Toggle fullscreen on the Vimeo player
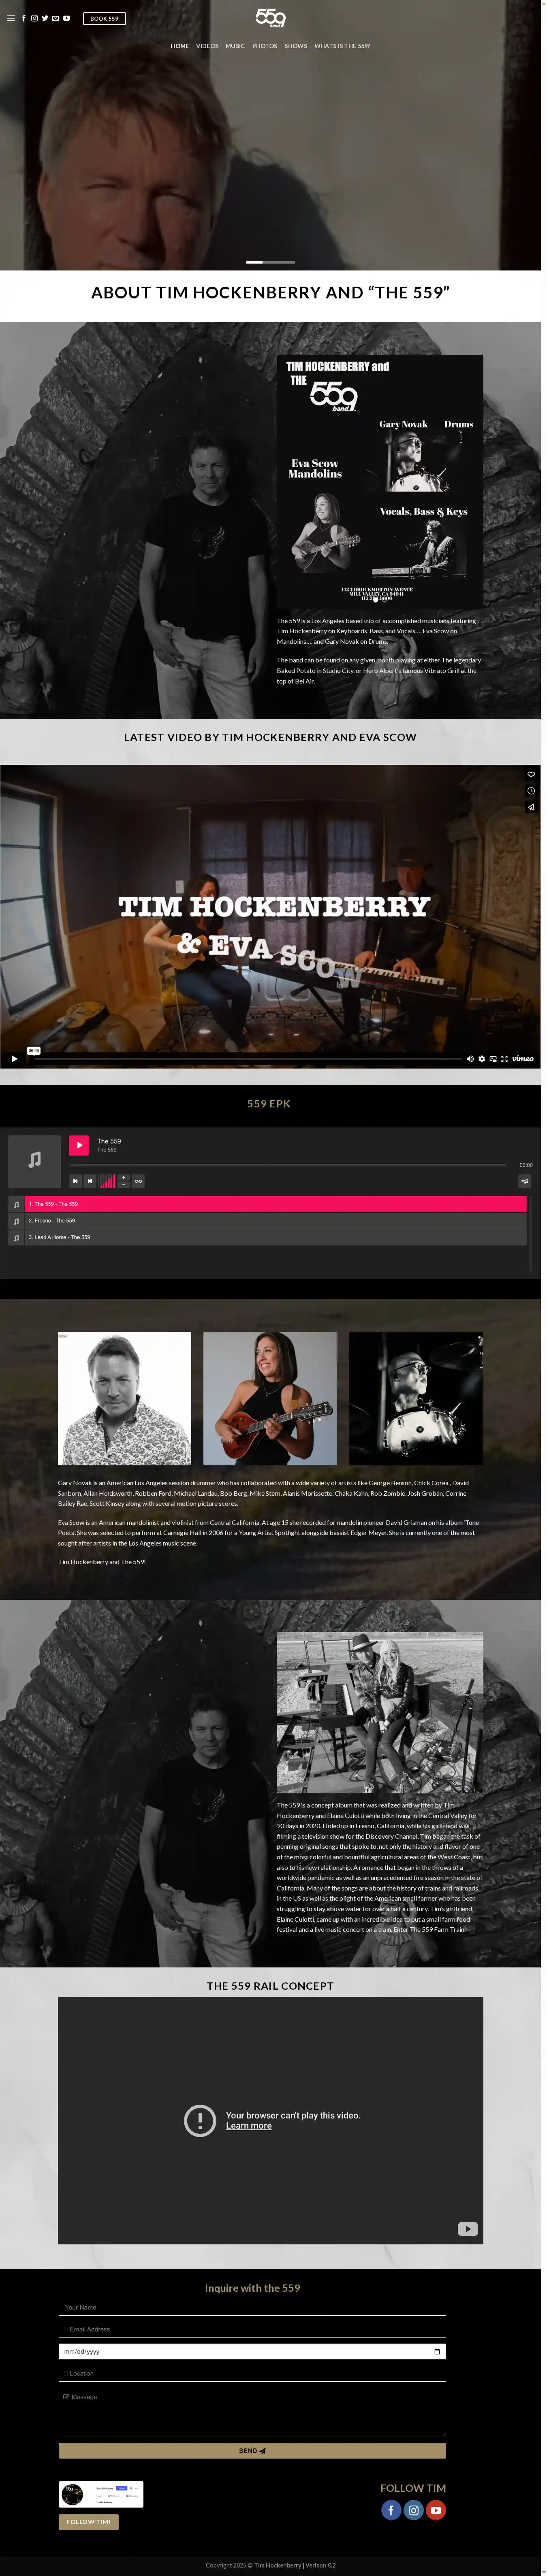Screen dimensions: 547x2576 click(x=504, y=1058)
